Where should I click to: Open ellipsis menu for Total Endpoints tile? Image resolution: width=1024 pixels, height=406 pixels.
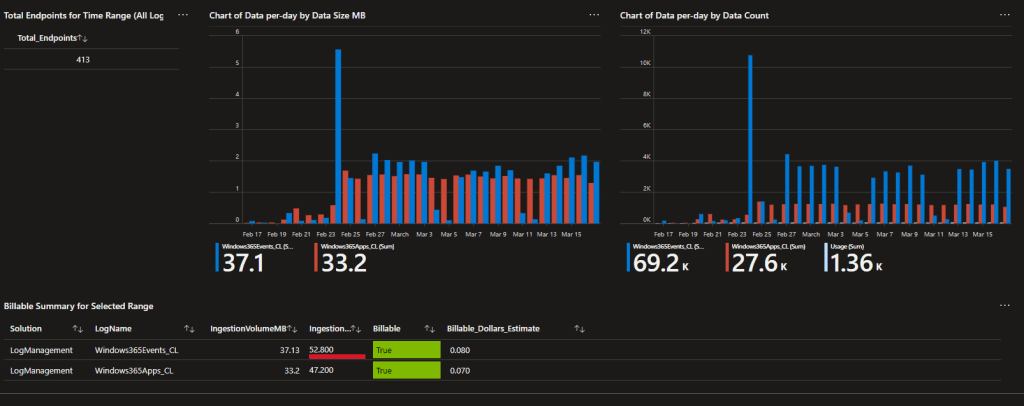(x=183, y=15)
